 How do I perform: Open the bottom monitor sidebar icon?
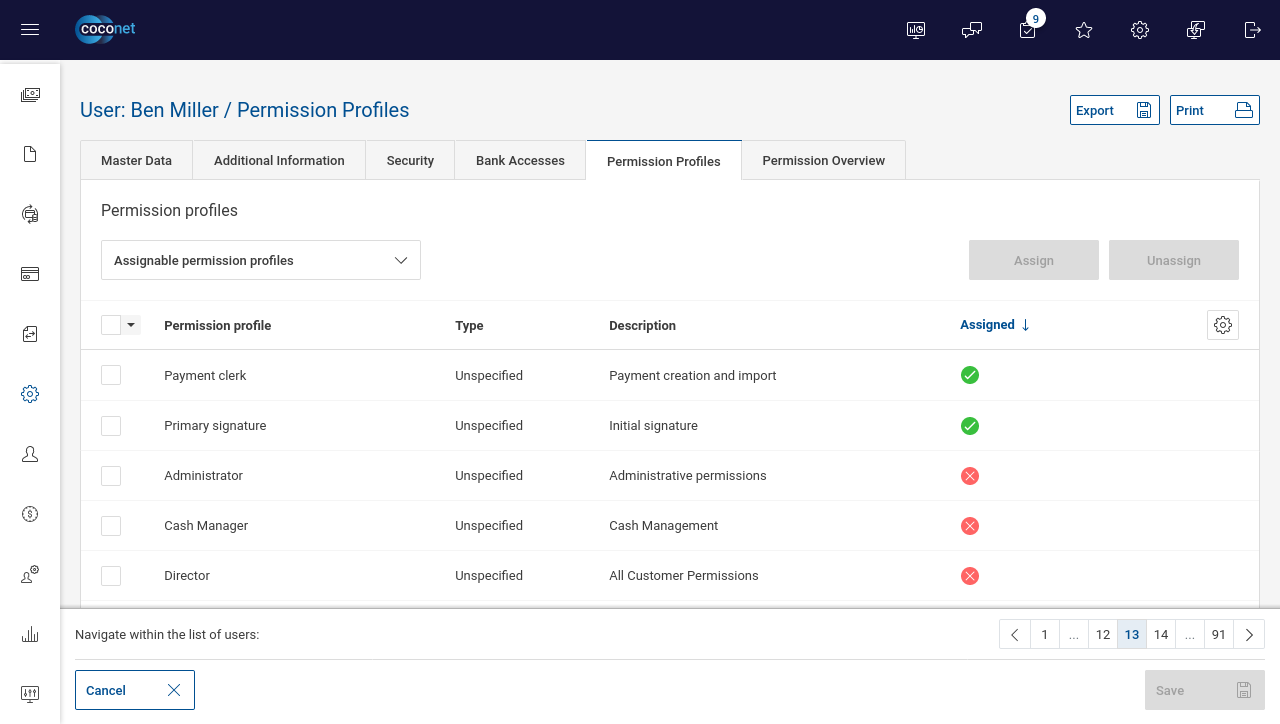point(30,694)
